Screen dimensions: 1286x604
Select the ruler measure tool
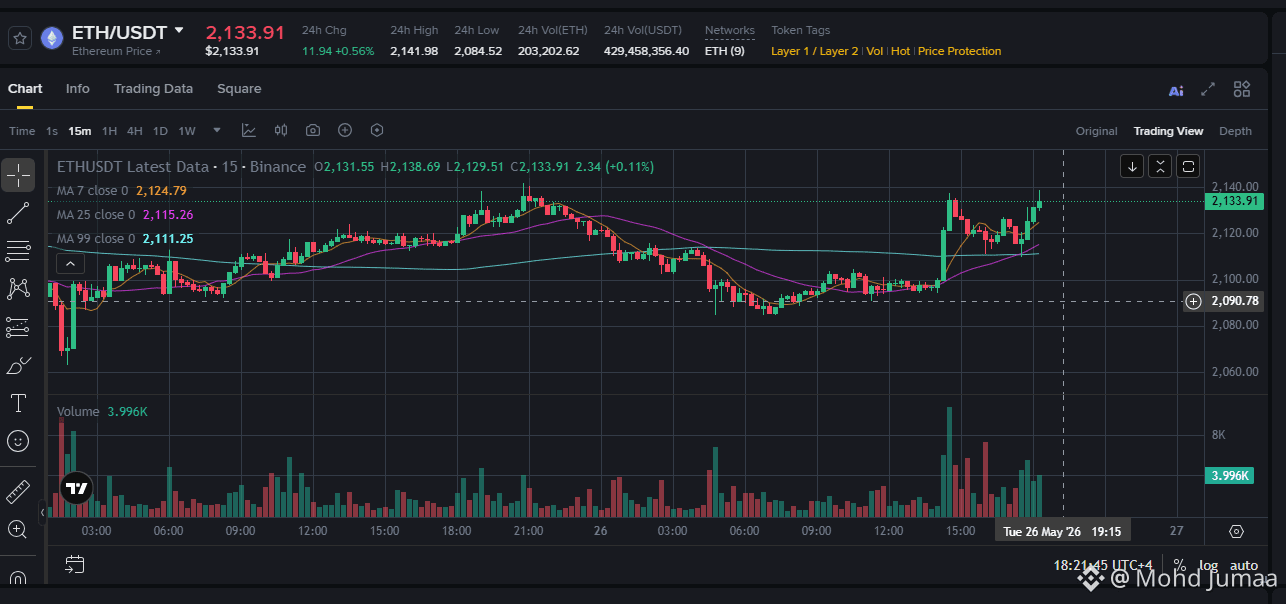click(18, 491)
